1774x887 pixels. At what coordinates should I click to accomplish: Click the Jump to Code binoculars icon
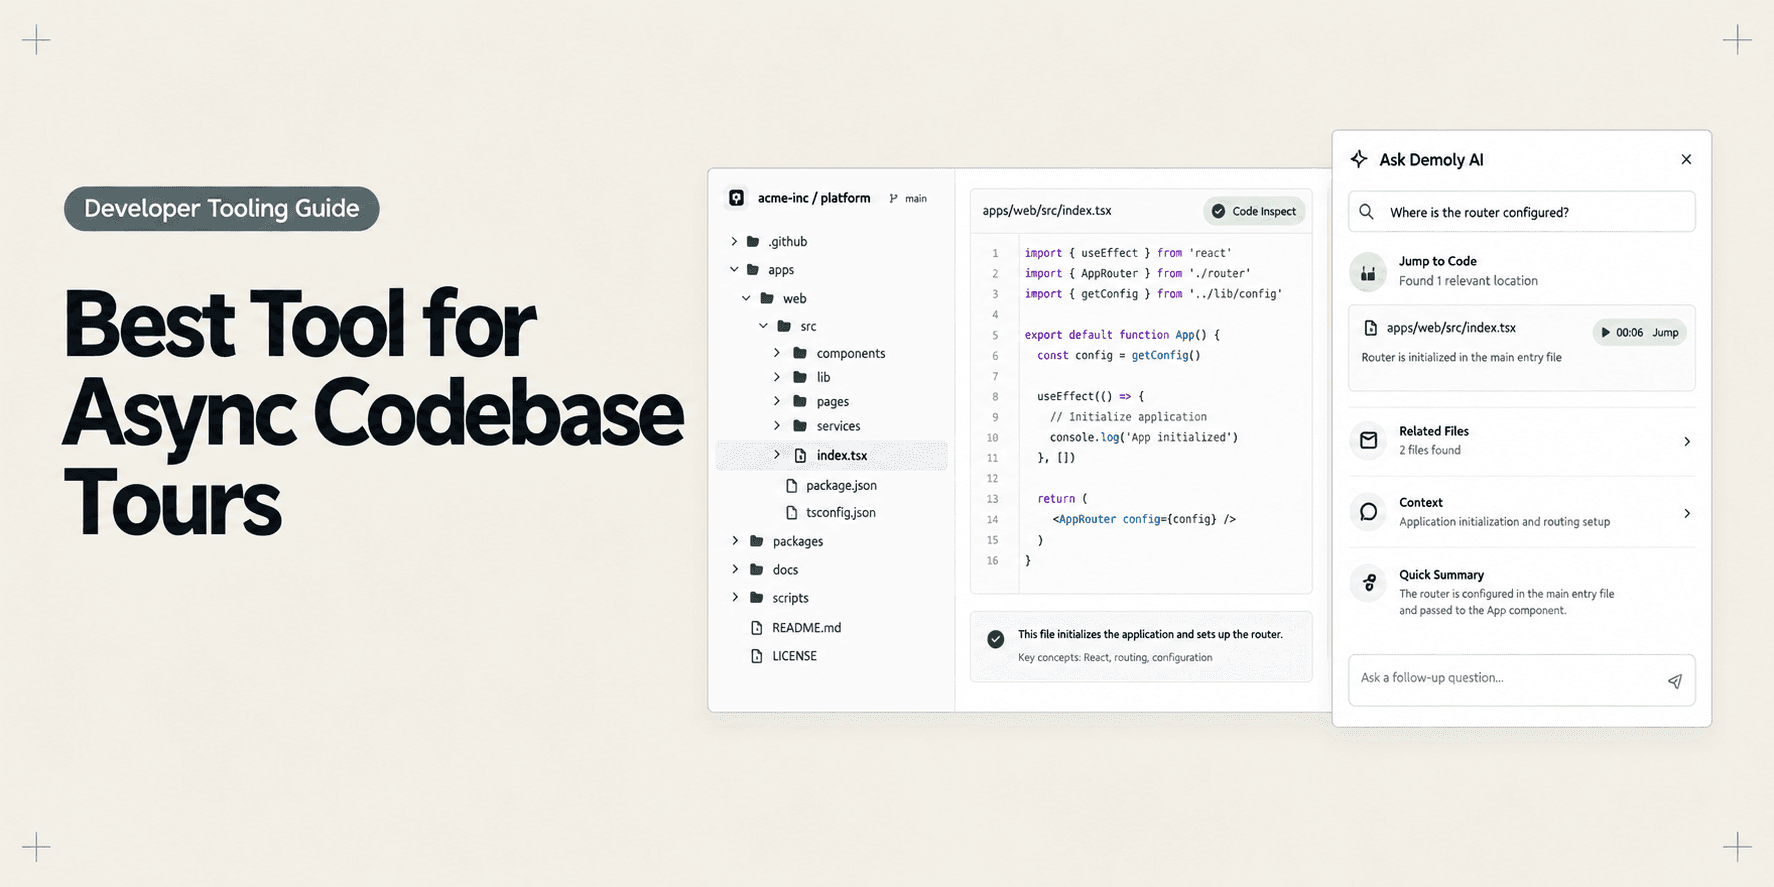click(x=1368, y=271)
